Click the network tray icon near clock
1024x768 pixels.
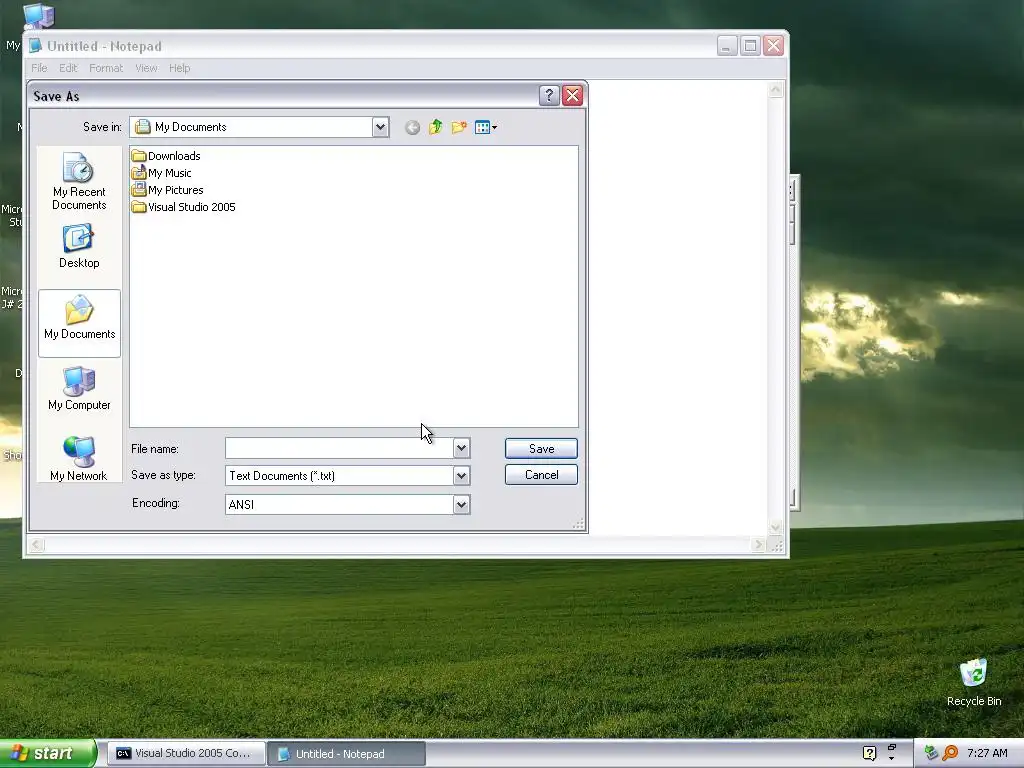(931, 753)
